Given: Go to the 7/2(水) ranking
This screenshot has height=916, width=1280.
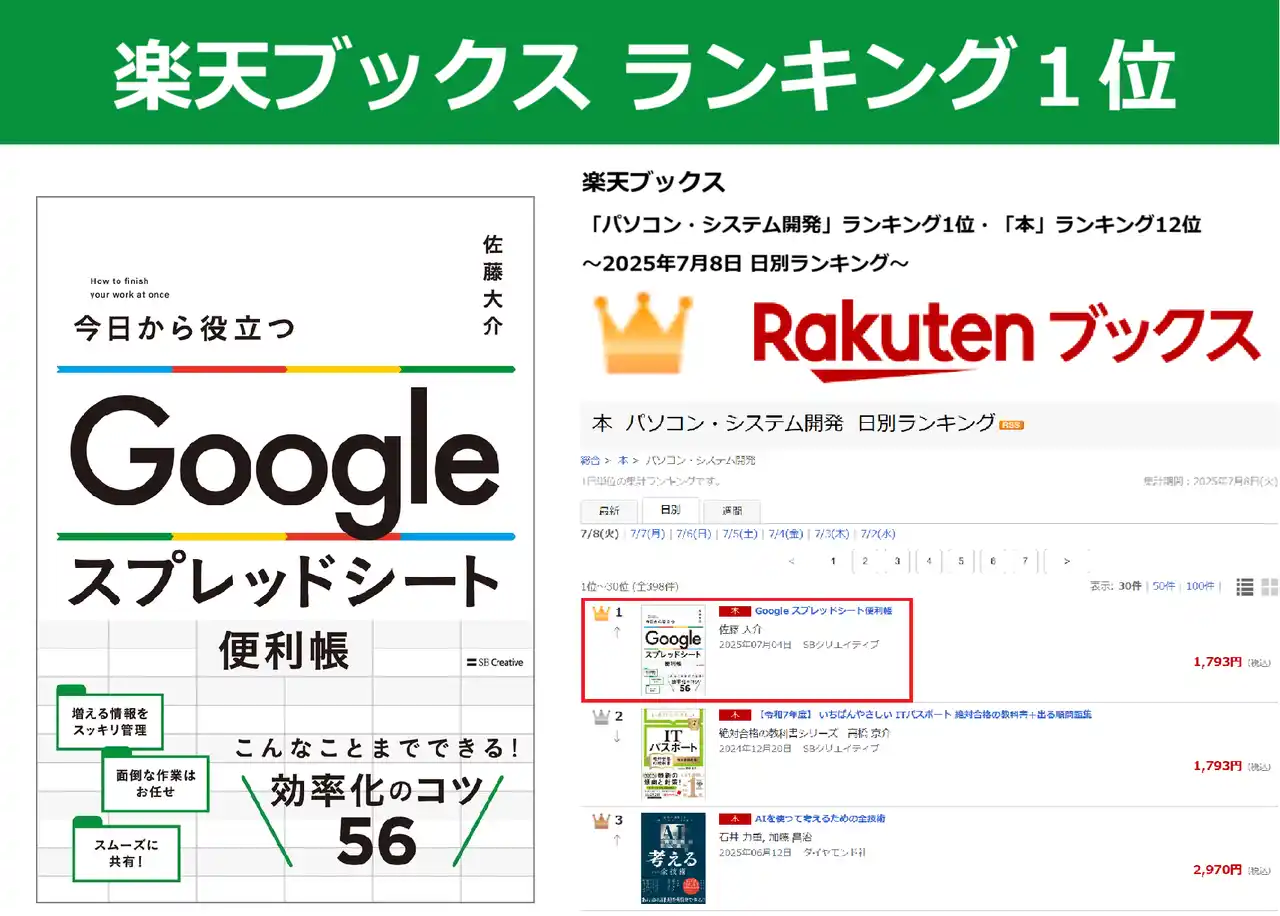Looking at the screenshot, I should click(878, 535).
